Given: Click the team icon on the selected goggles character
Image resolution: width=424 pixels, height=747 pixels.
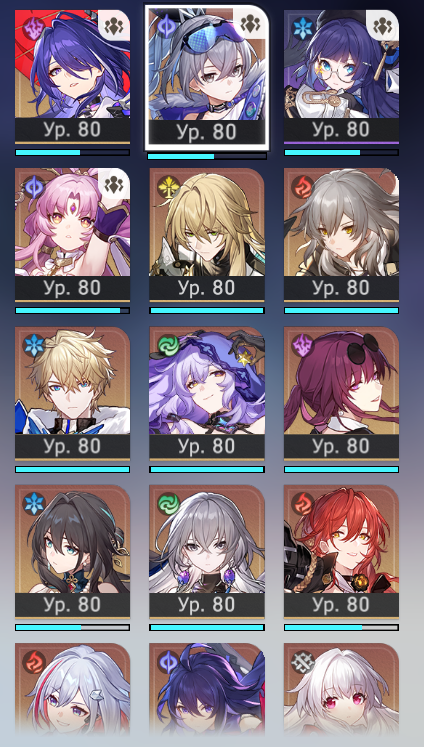Looking at the screenshot, I should coord(250,24).
